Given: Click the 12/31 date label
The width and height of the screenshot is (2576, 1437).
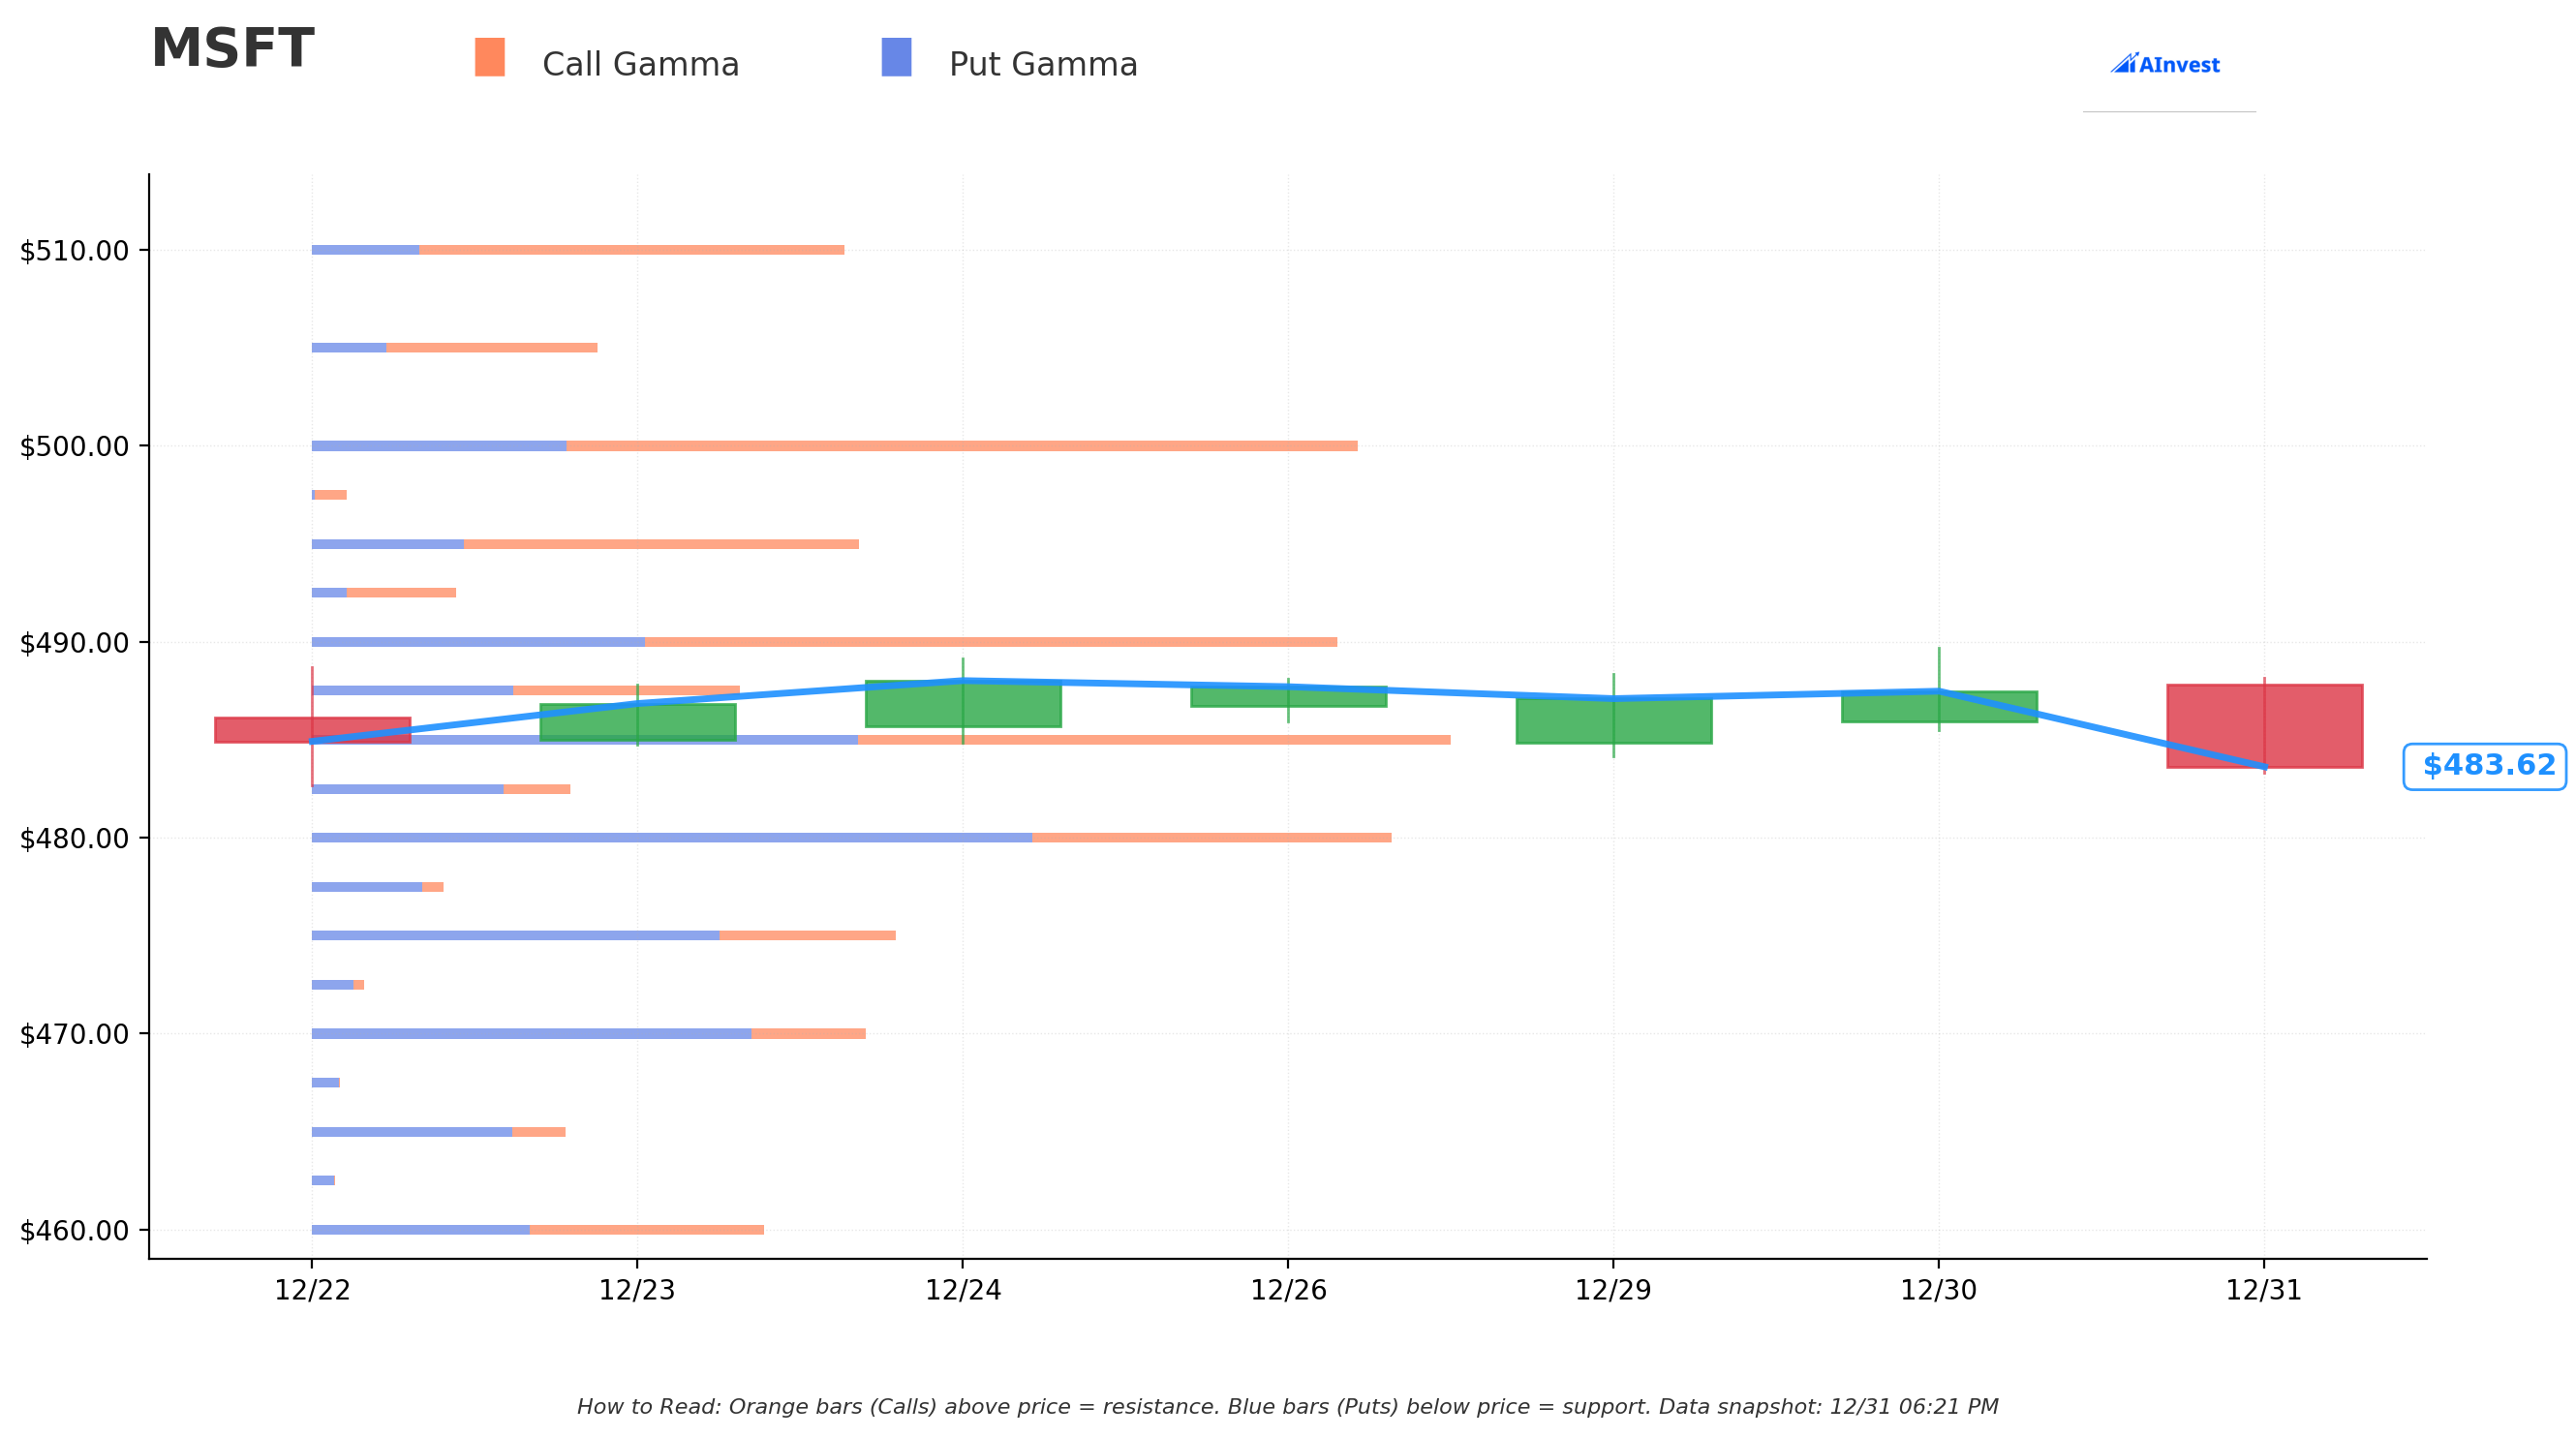Looking at the screenshot, I should 2264,1291.
